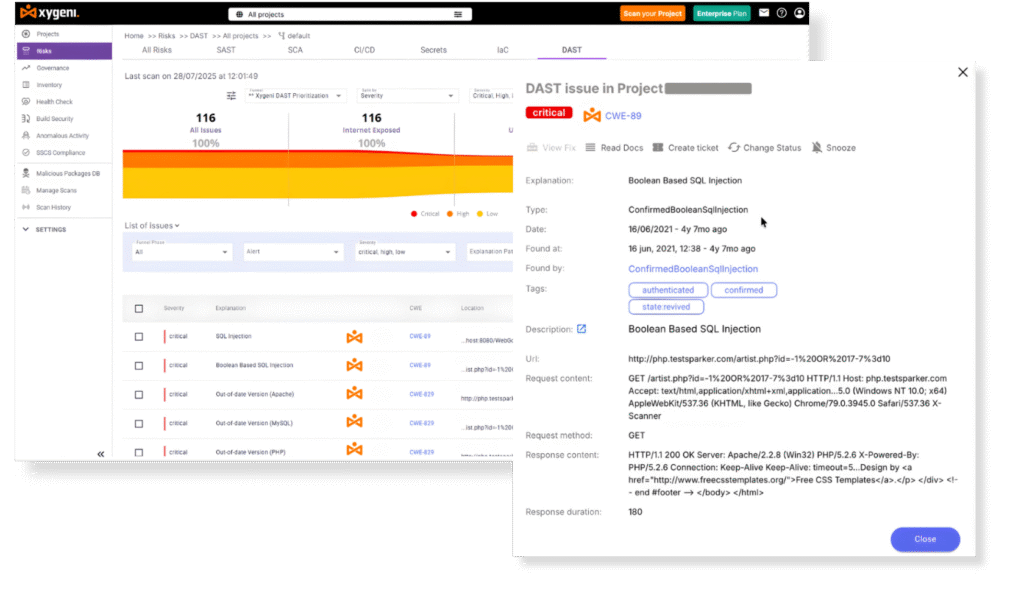Open the mail envelope icon in header

coord(763,13)
